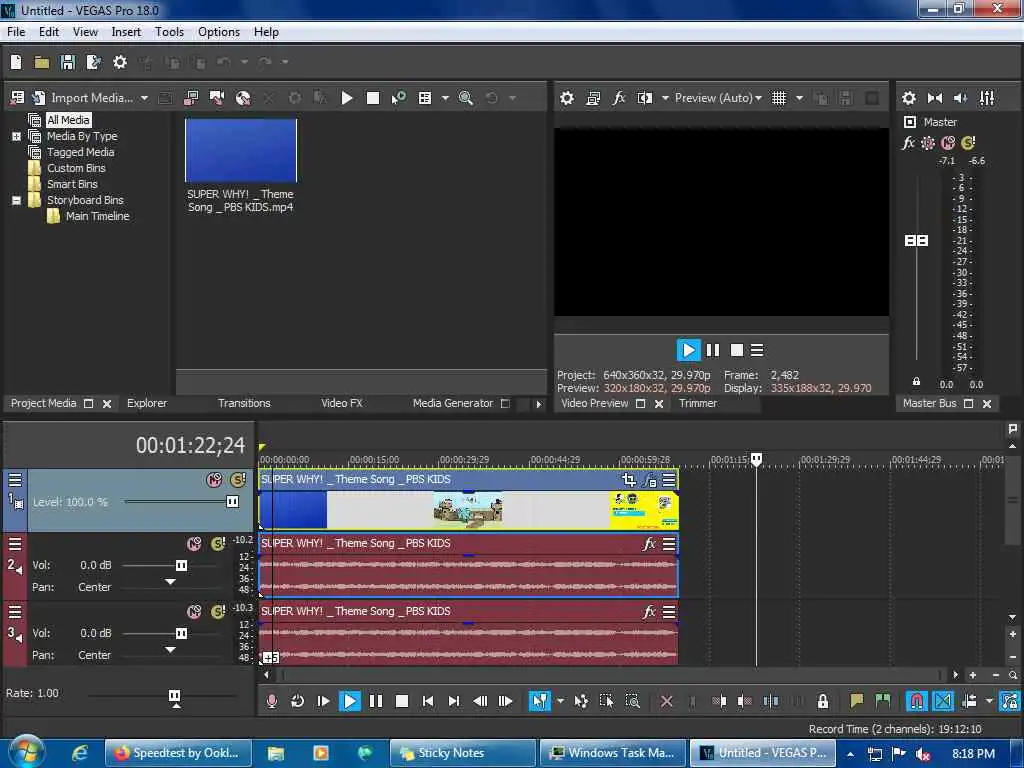Toggle Loop Playback in timeline transport
This screenshot has width=1024, height=768.
pyautogui.click(x=297, y=701)
